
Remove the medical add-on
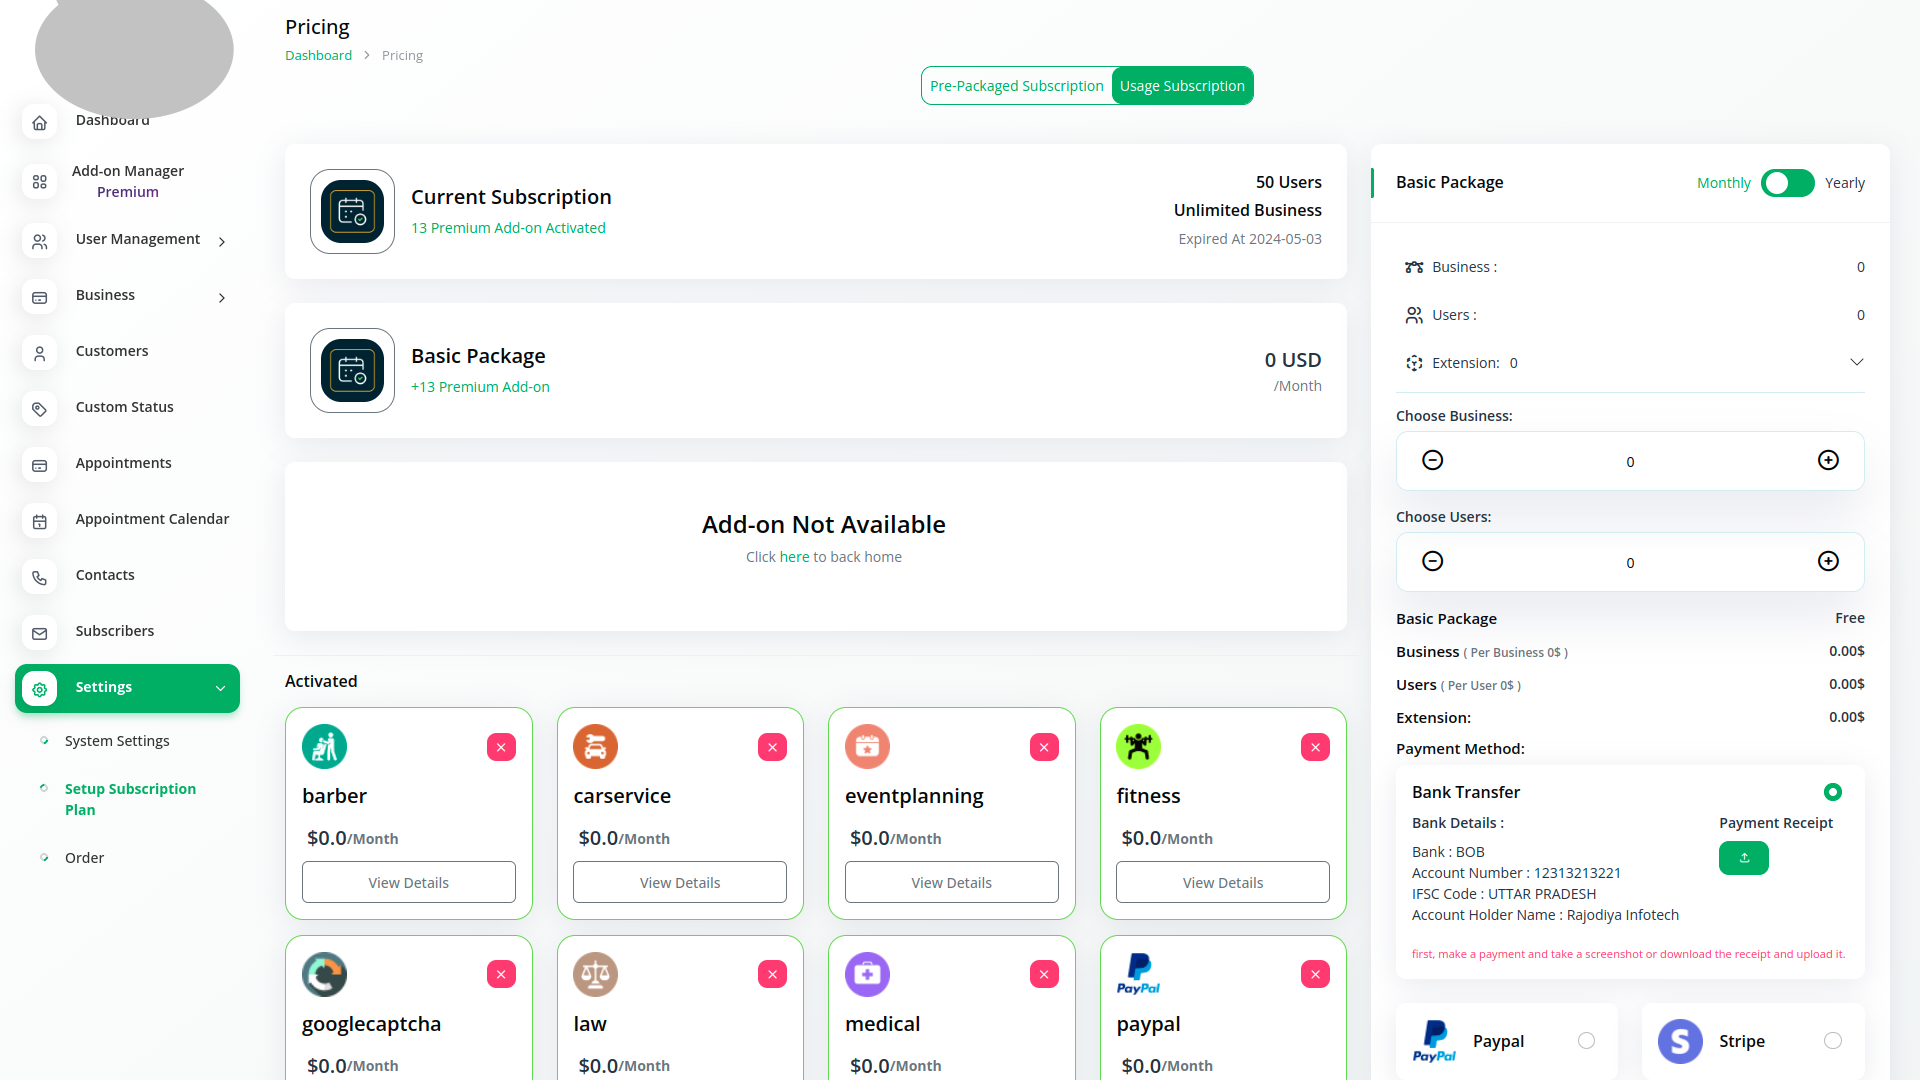(1044, 974)
